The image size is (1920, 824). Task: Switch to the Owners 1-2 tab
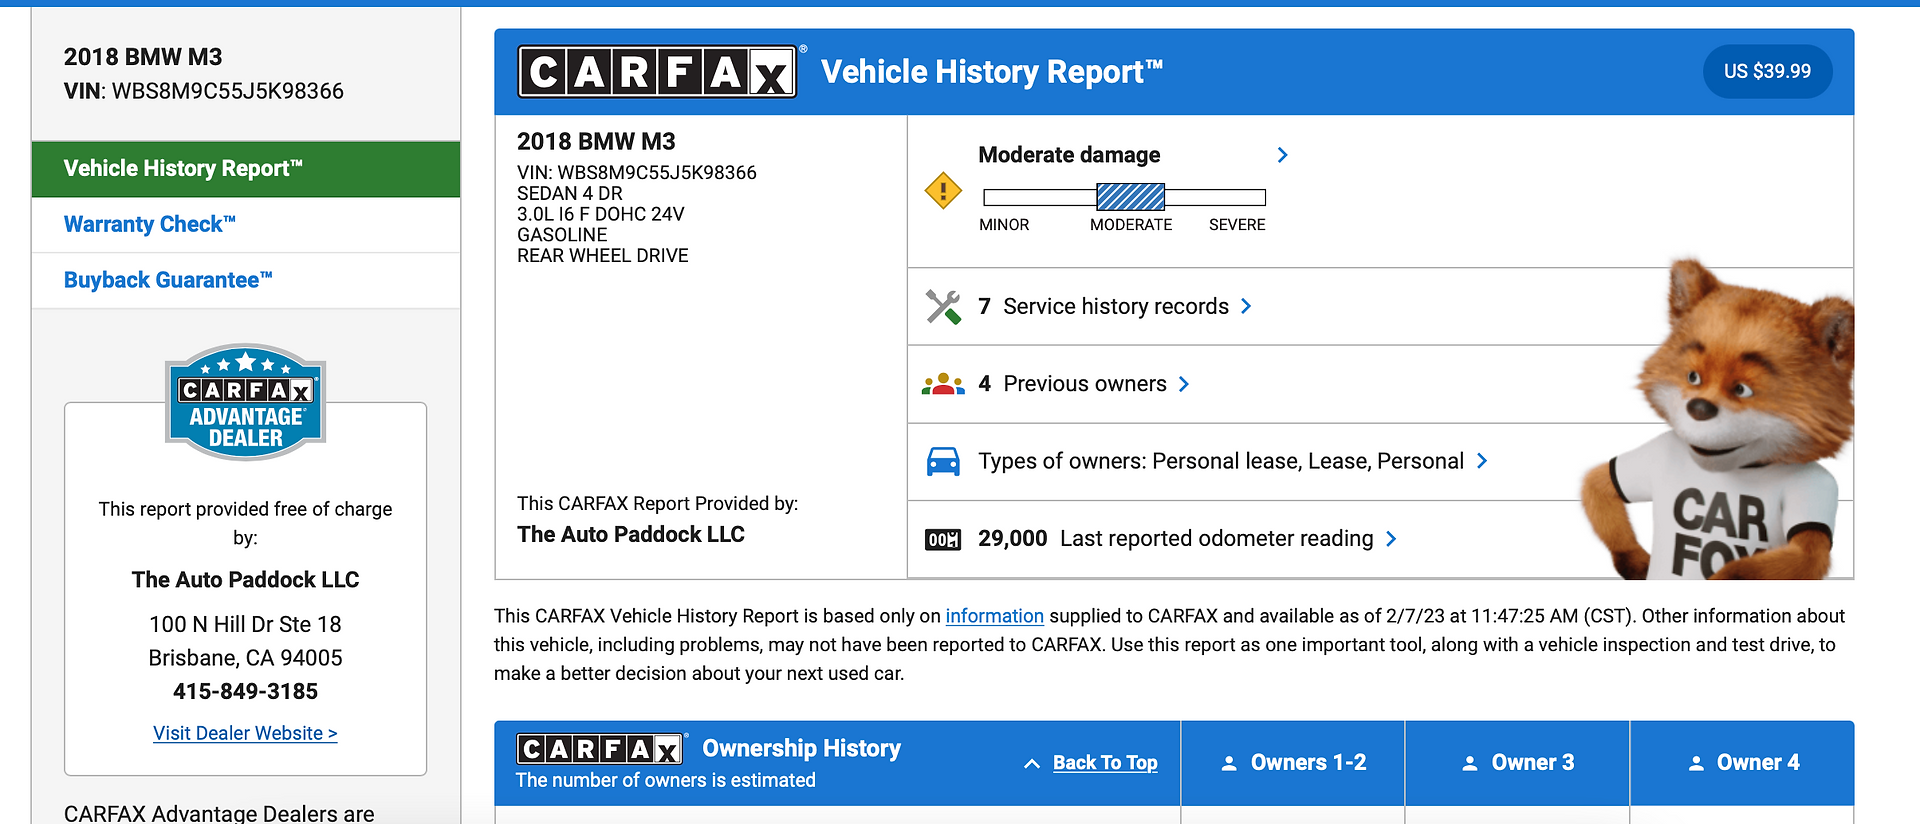coord(1293,763)
